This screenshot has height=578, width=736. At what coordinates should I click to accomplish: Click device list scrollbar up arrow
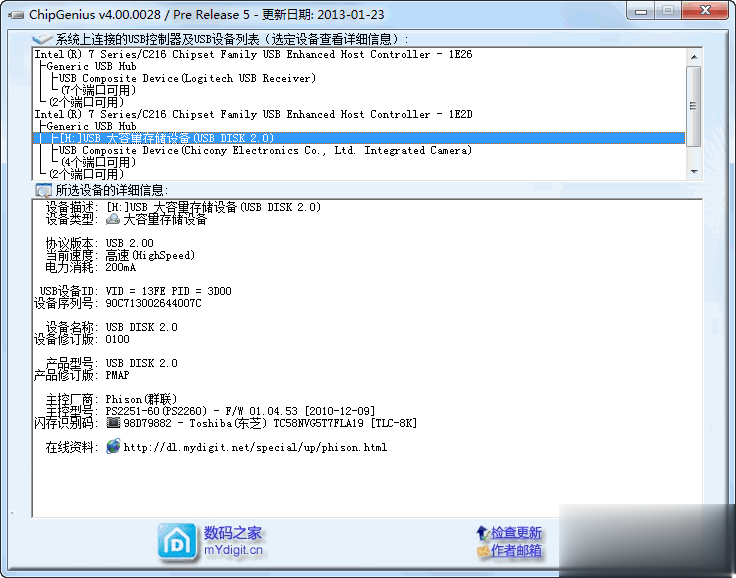point(694,57)
